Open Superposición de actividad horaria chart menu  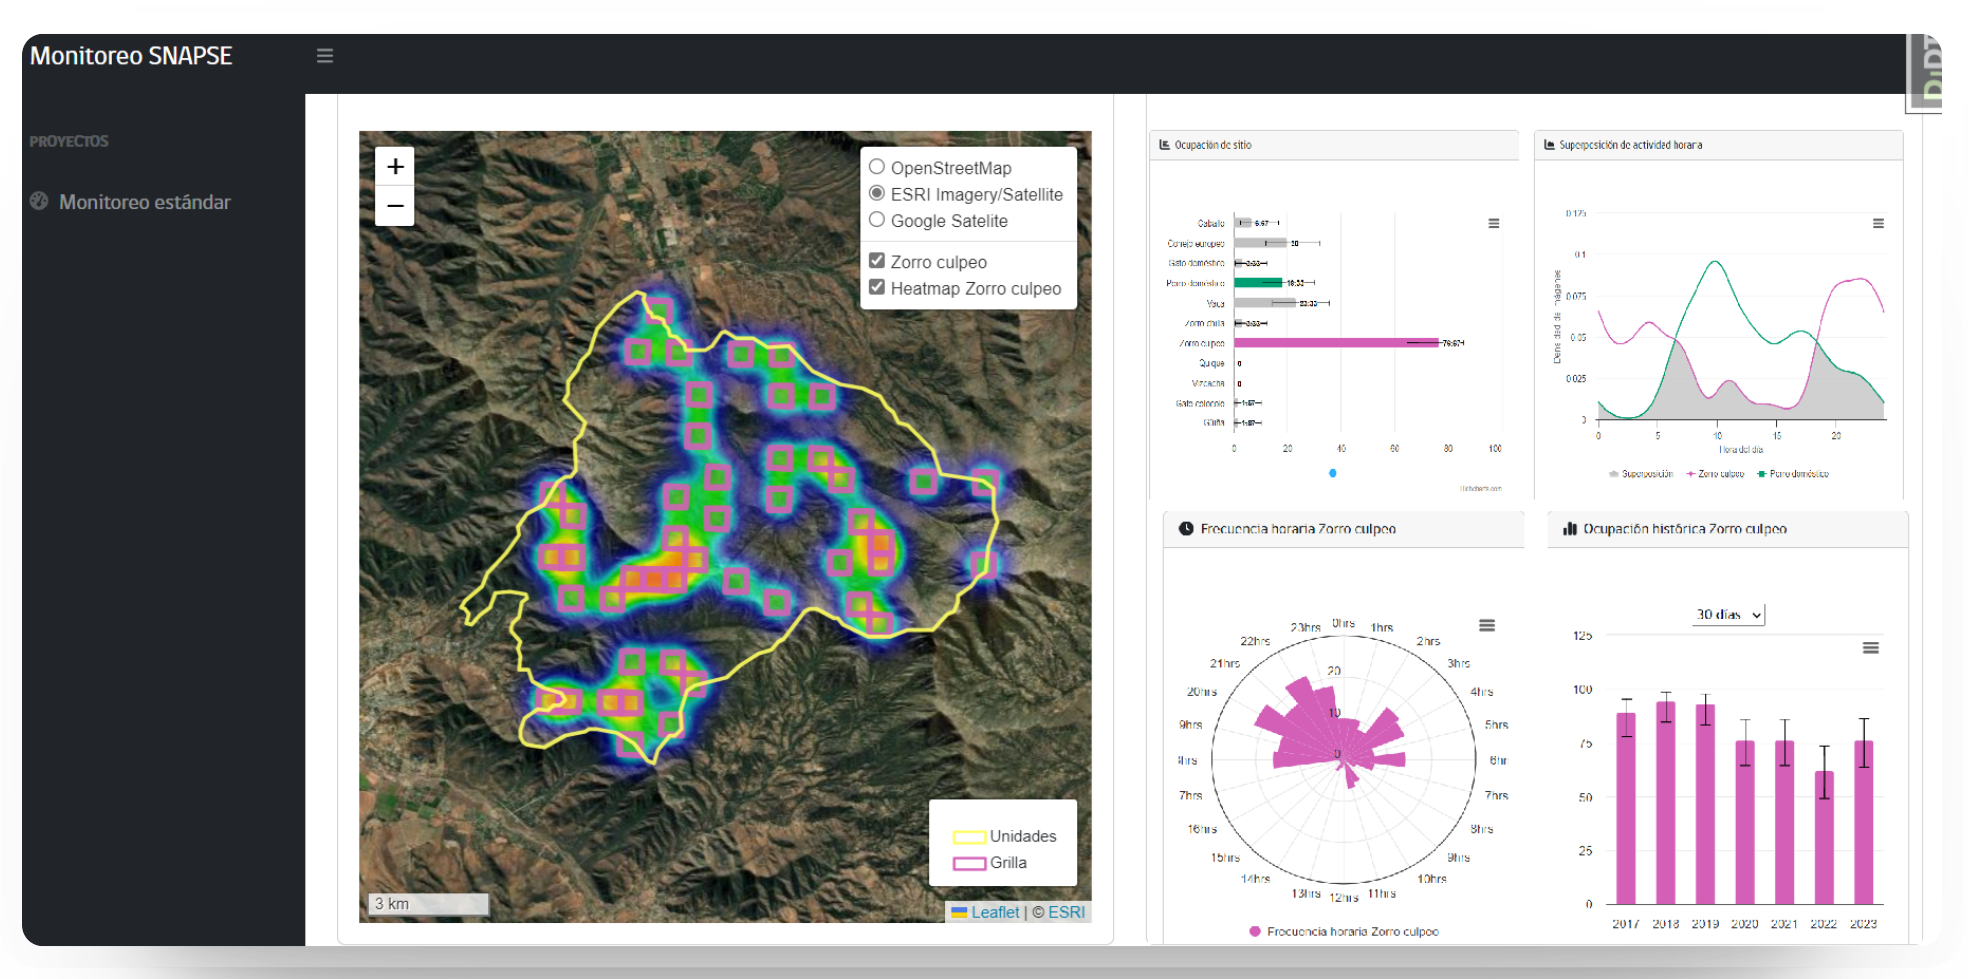(x=1878, y=223)
